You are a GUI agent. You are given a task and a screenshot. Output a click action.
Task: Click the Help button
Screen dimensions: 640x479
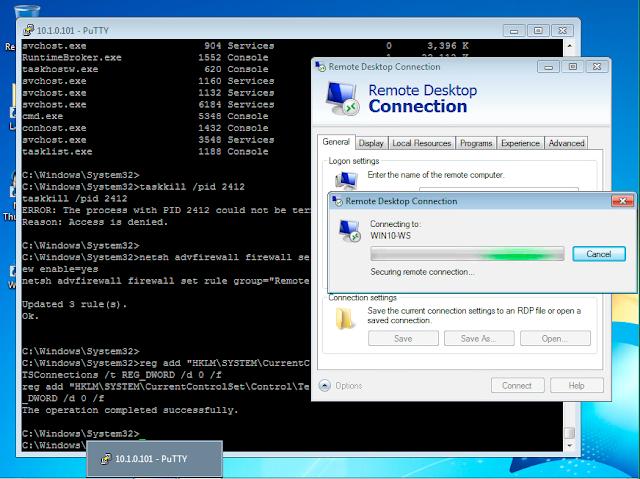577,386
